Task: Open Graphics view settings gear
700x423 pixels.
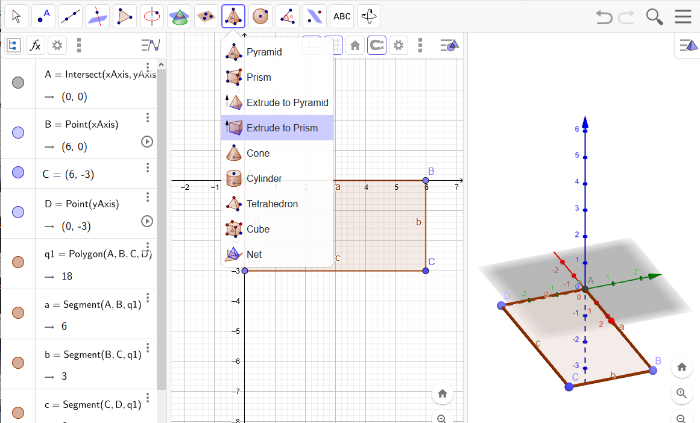Action: 398,45
